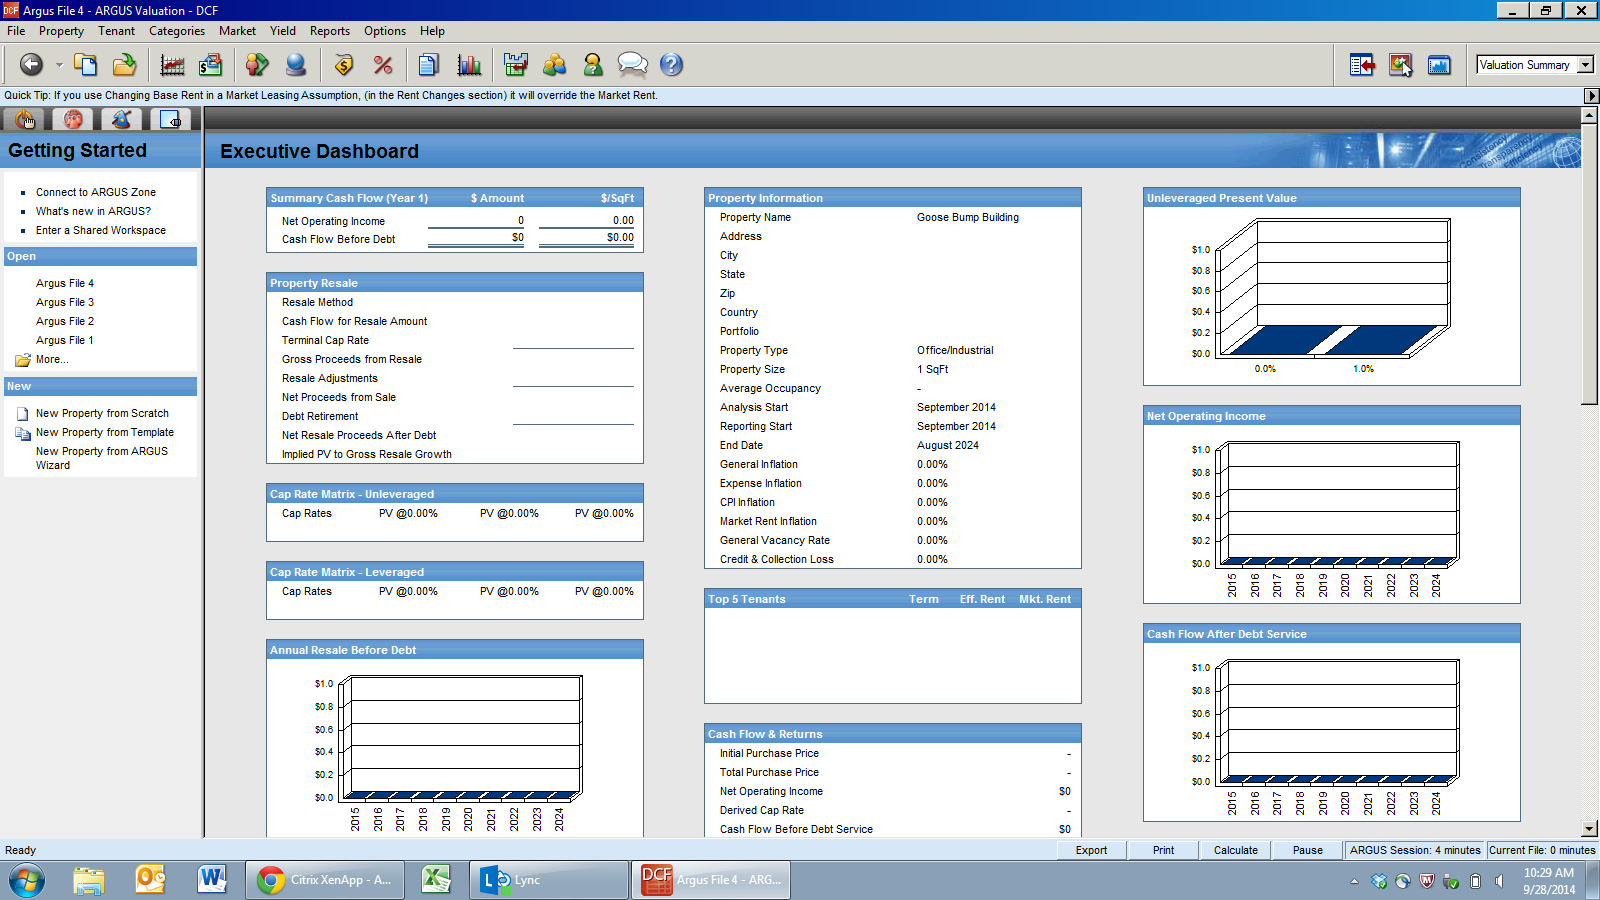Click the blue globe toolbar icon
The image size is (1600, 900).
point(295,65)
